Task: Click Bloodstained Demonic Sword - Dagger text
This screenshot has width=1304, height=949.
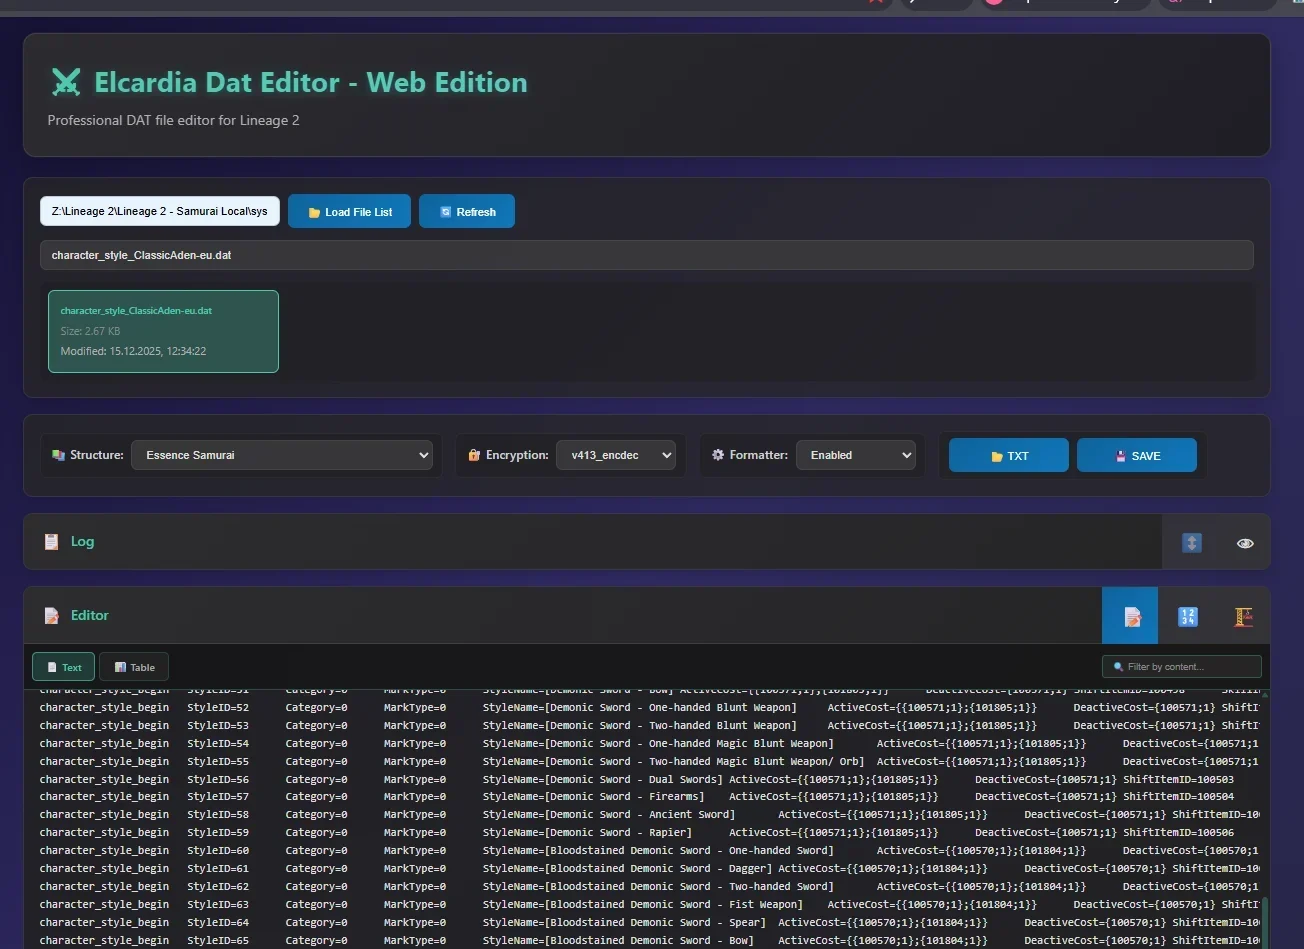Action: [658, 869]
